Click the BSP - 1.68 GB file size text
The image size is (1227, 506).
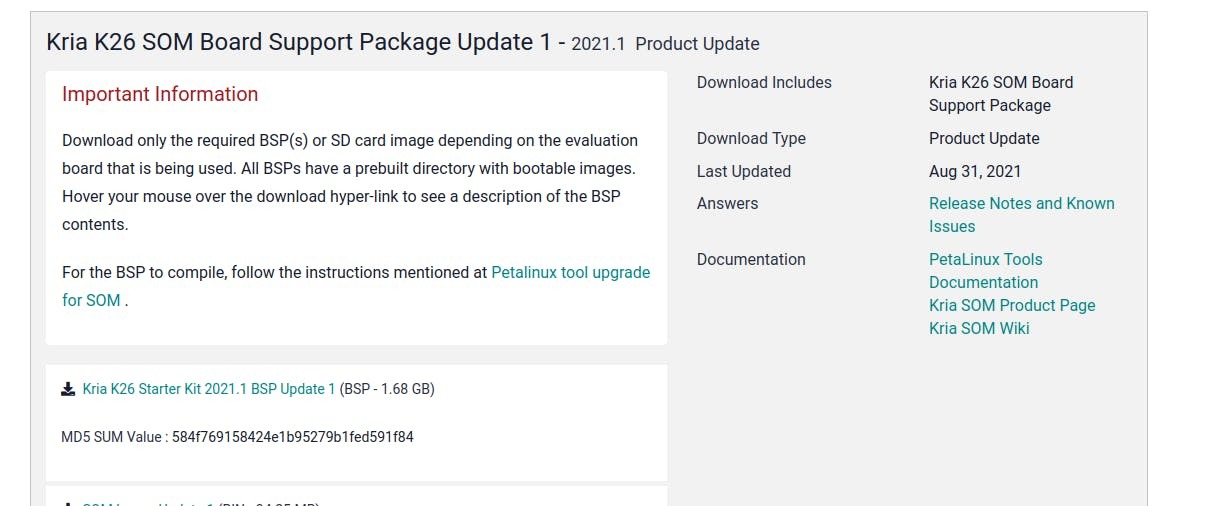point(387,389)
